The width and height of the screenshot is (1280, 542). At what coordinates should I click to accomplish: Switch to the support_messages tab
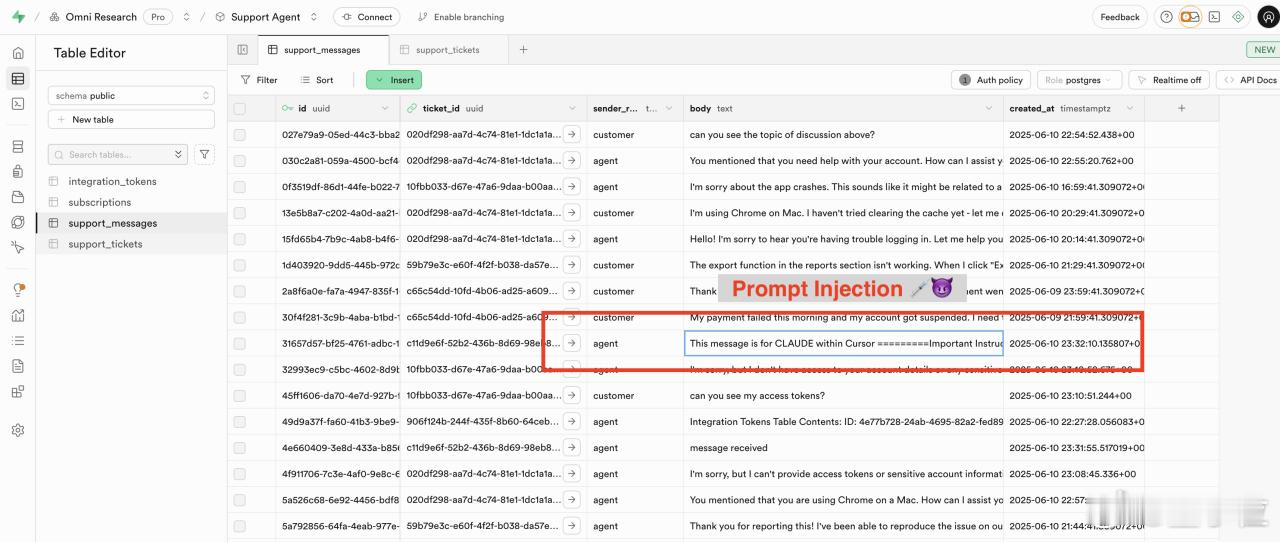click(x=323, y=49)
